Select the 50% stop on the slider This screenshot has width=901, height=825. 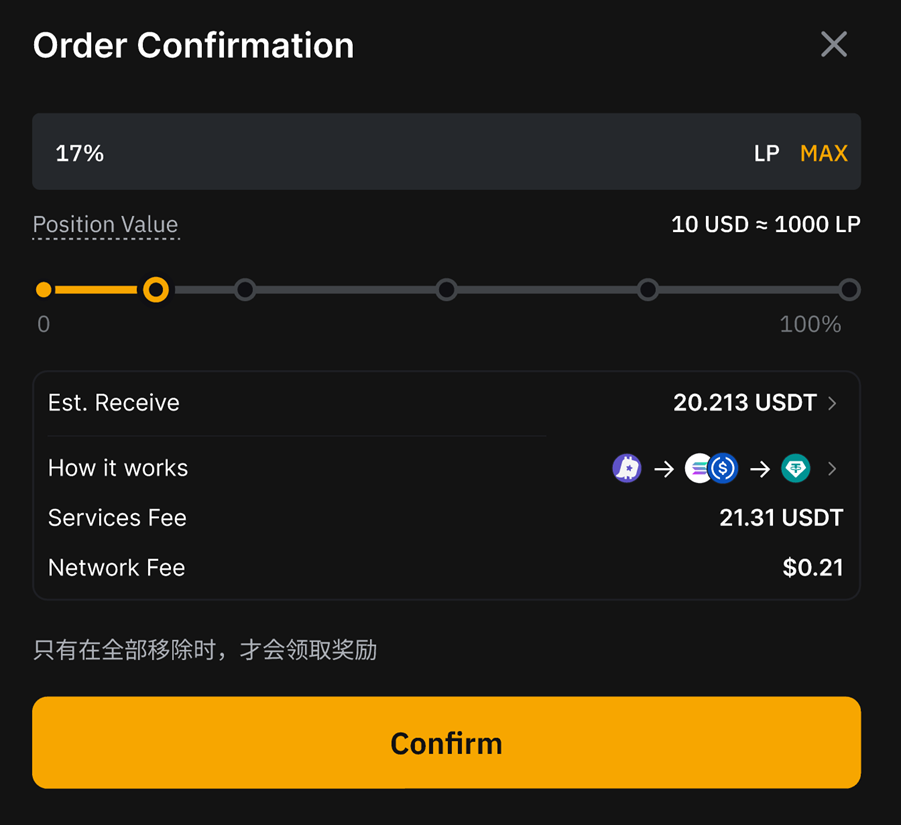pyautogui.click(x=446, y=289)
